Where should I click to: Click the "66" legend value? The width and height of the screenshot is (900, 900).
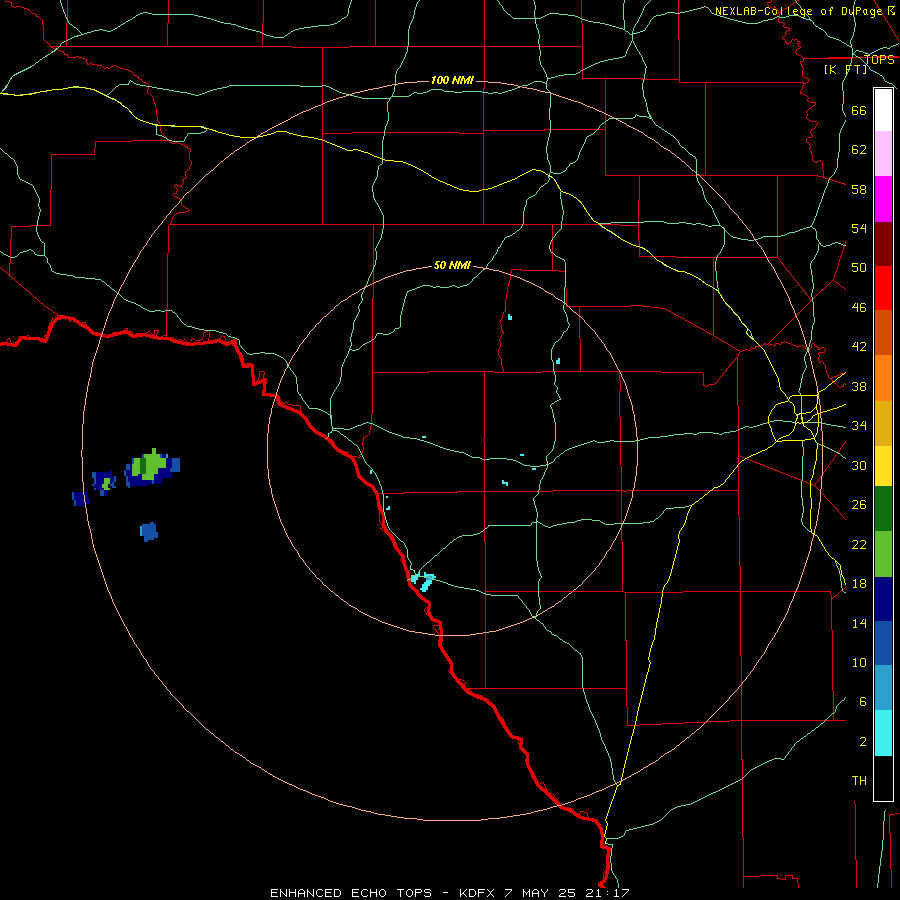click(859, 111)
